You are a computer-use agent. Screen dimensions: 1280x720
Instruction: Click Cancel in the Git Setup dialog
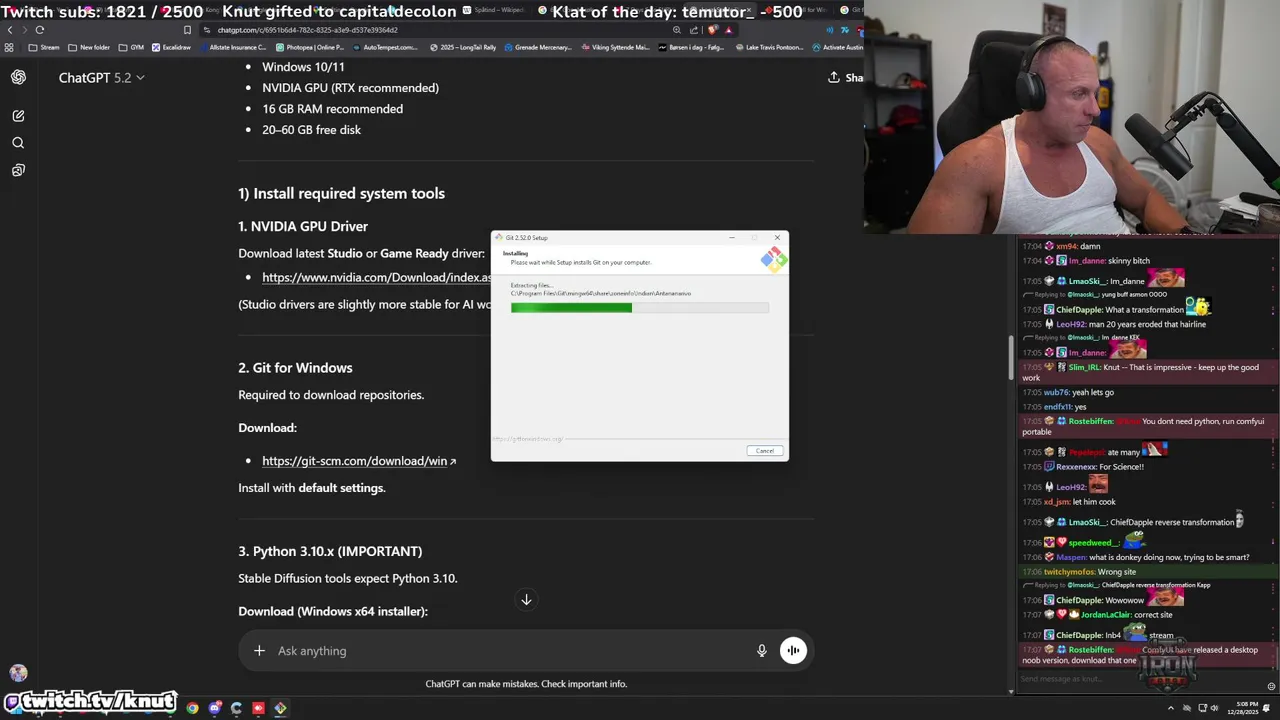[765, 451]
